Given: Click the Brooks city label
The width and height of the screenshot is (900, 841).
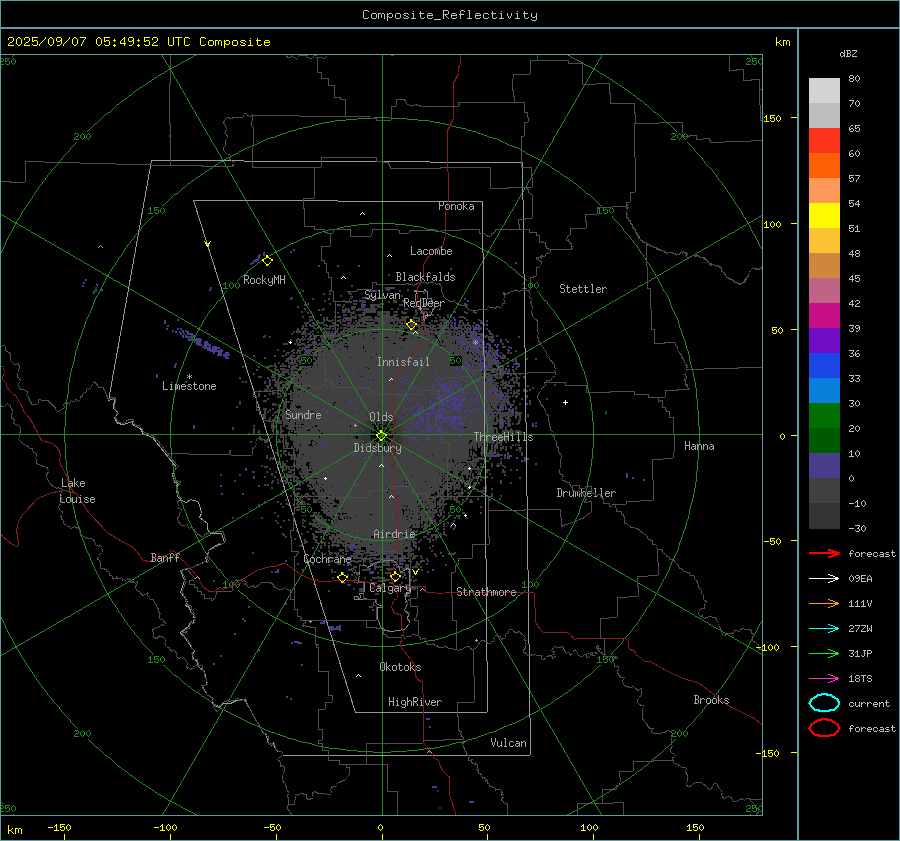Looking at the screenshot, I should [711, 700].
